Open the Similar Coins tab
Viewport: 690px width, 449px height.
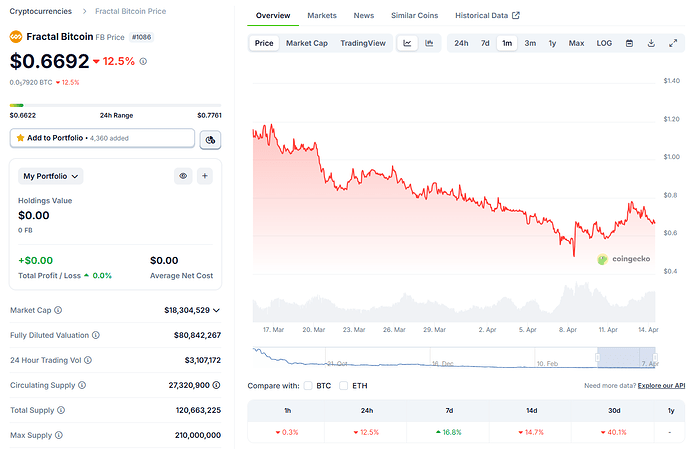click(x=415, y=15)
